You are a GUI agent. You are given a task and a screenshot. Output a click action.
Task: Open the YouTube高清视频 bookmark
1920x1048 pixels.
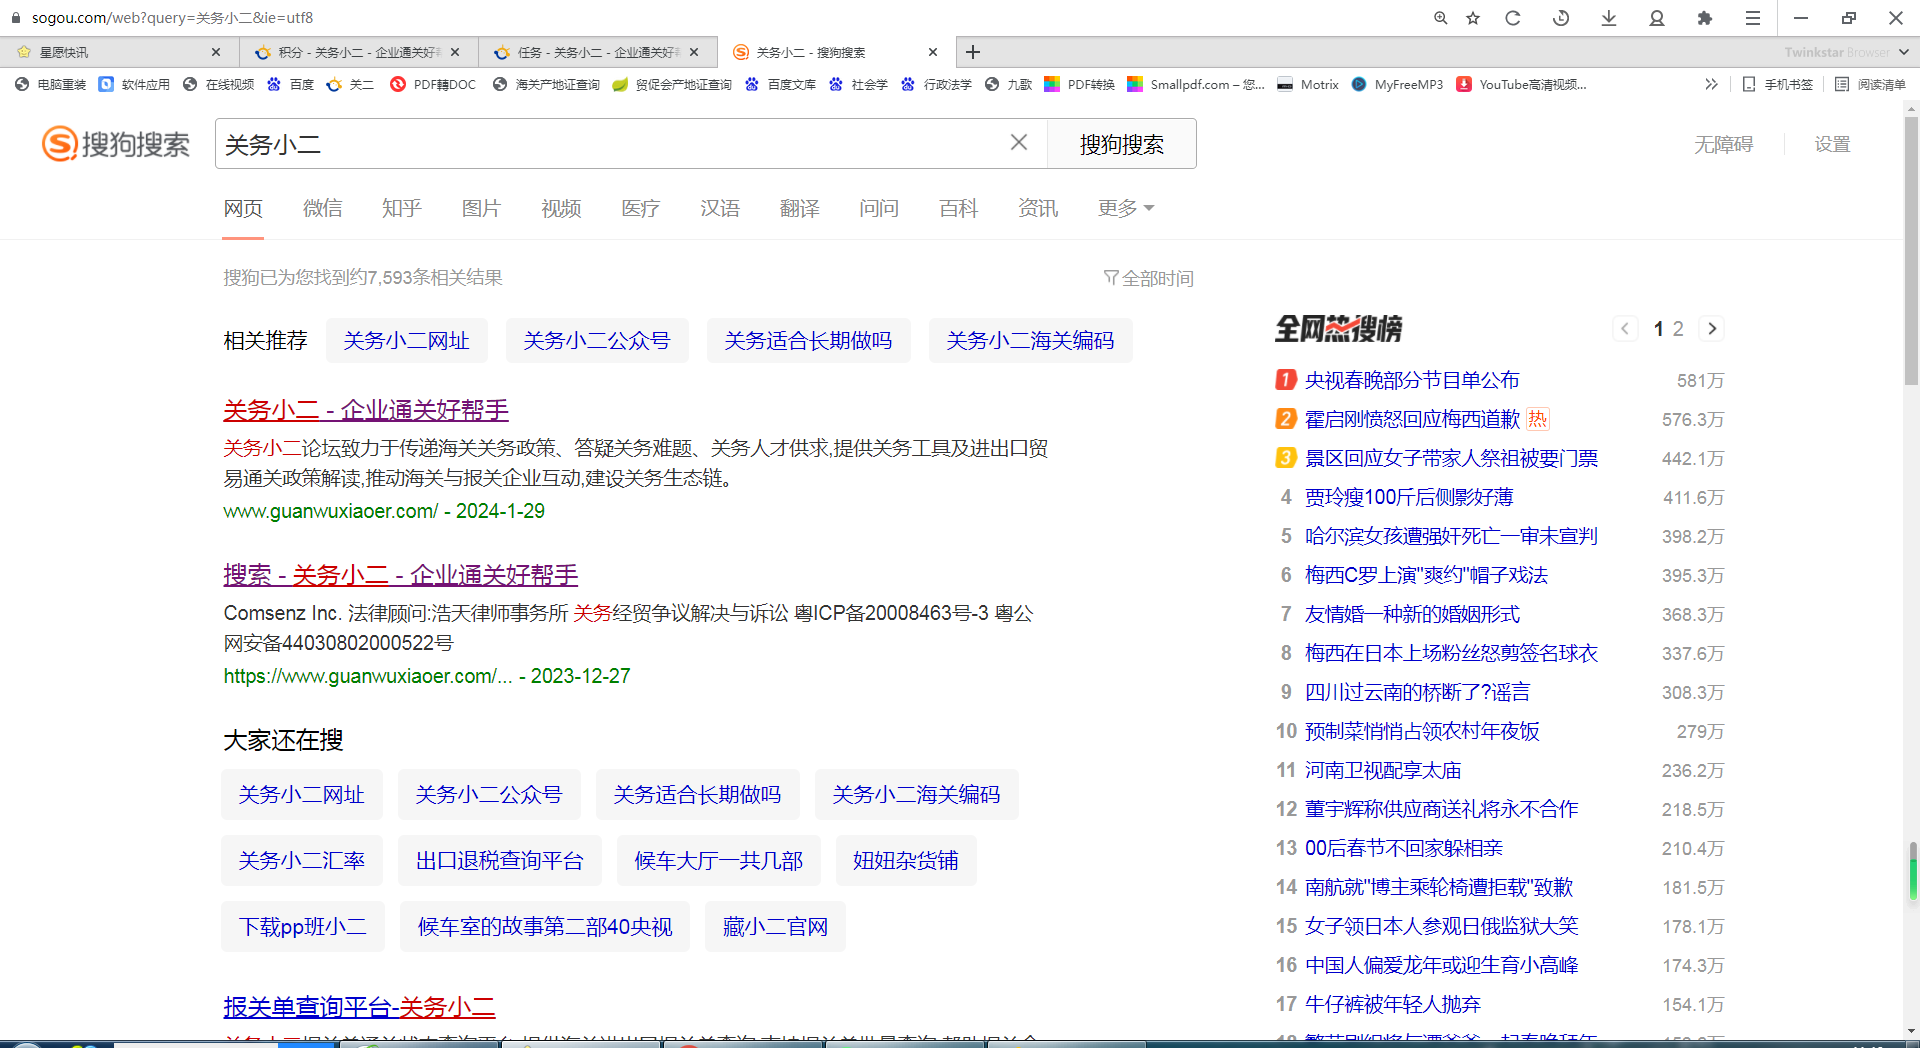[1521, 85]
